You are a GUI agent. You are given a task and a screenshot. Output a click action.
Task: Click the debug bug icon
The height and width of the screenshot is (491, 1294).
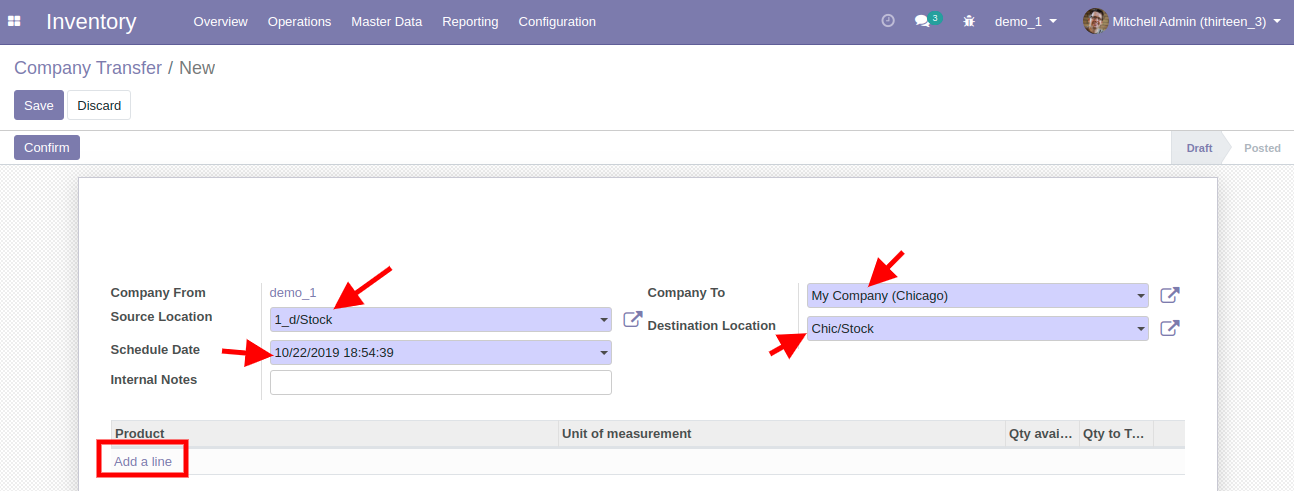click(968, 21)
